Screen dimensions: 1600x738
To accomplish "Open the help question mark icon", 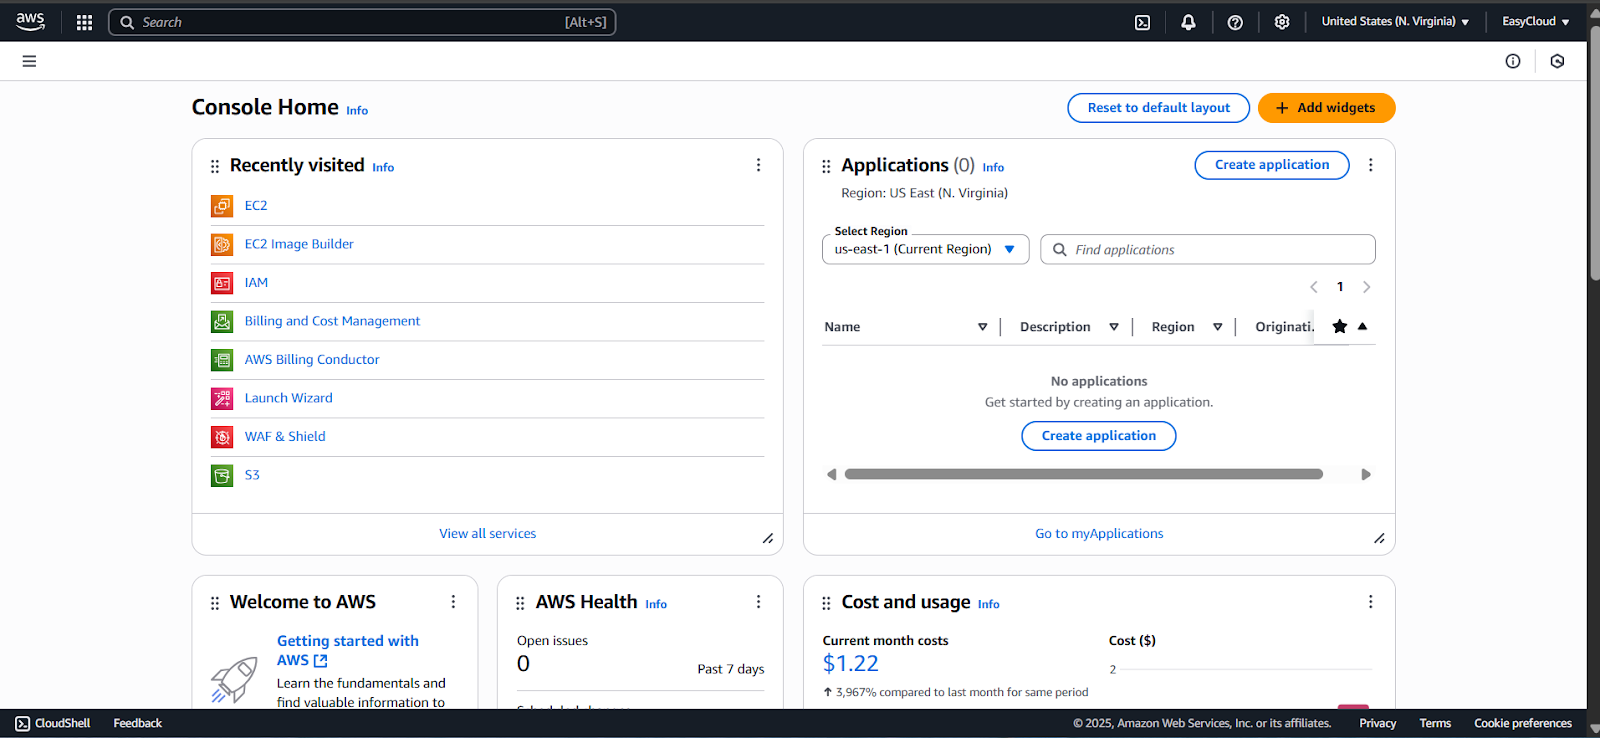I will [1235, 22].
